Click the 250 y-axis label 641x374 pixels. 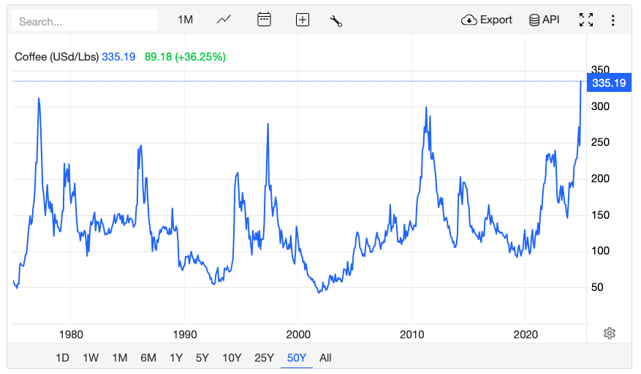pyautogui.click(x=600, y=143)
